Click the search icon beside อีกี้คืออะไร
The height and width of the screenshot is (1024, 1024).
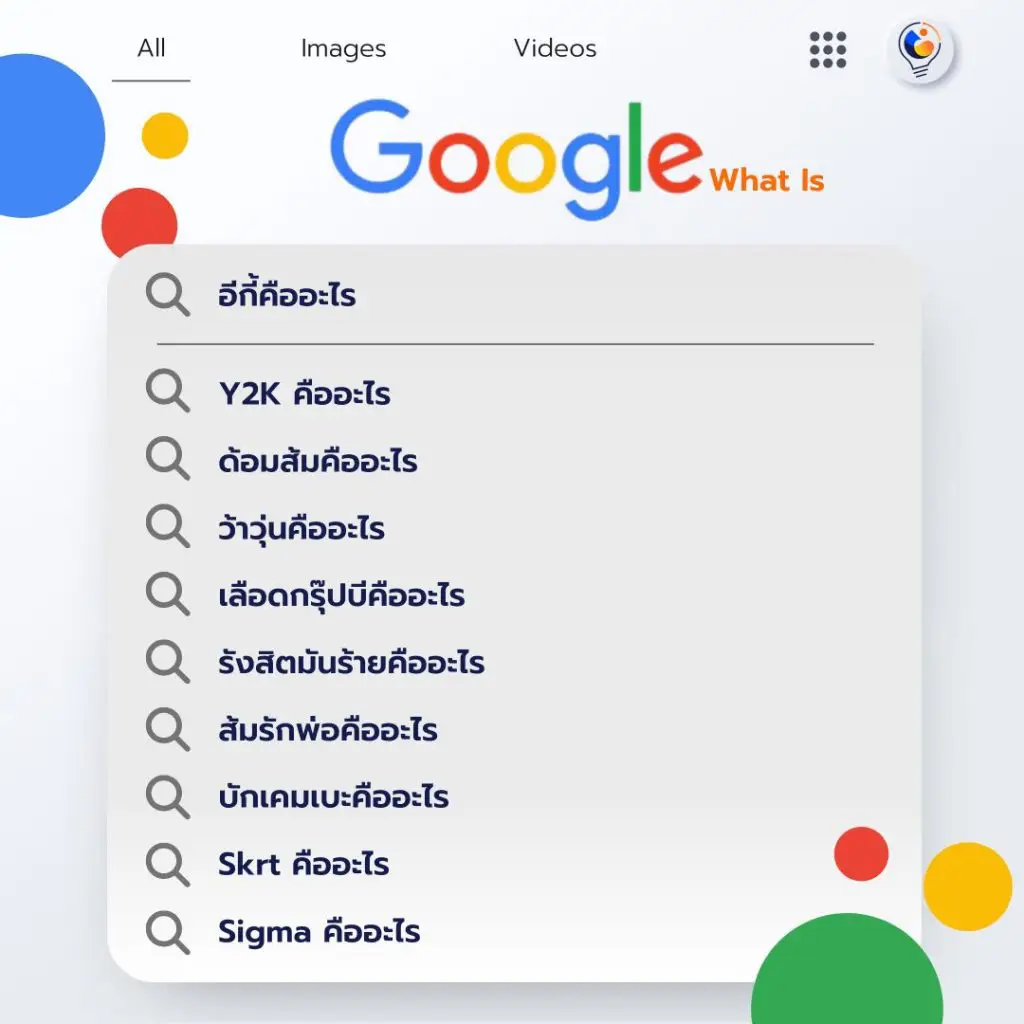(x=167, y=296)
